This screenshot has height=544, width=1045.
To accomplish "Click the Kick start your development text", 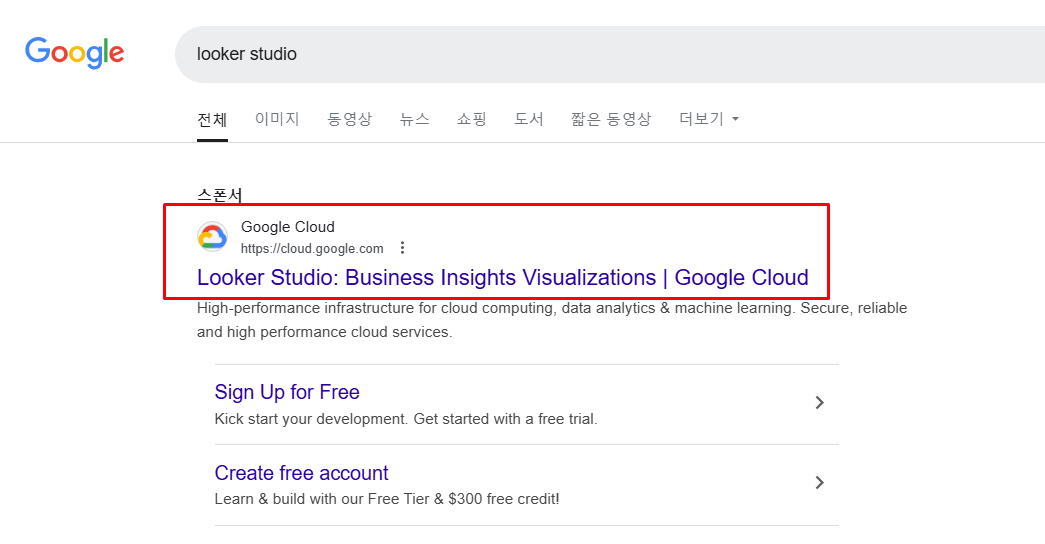I will (x=406, y=419).
